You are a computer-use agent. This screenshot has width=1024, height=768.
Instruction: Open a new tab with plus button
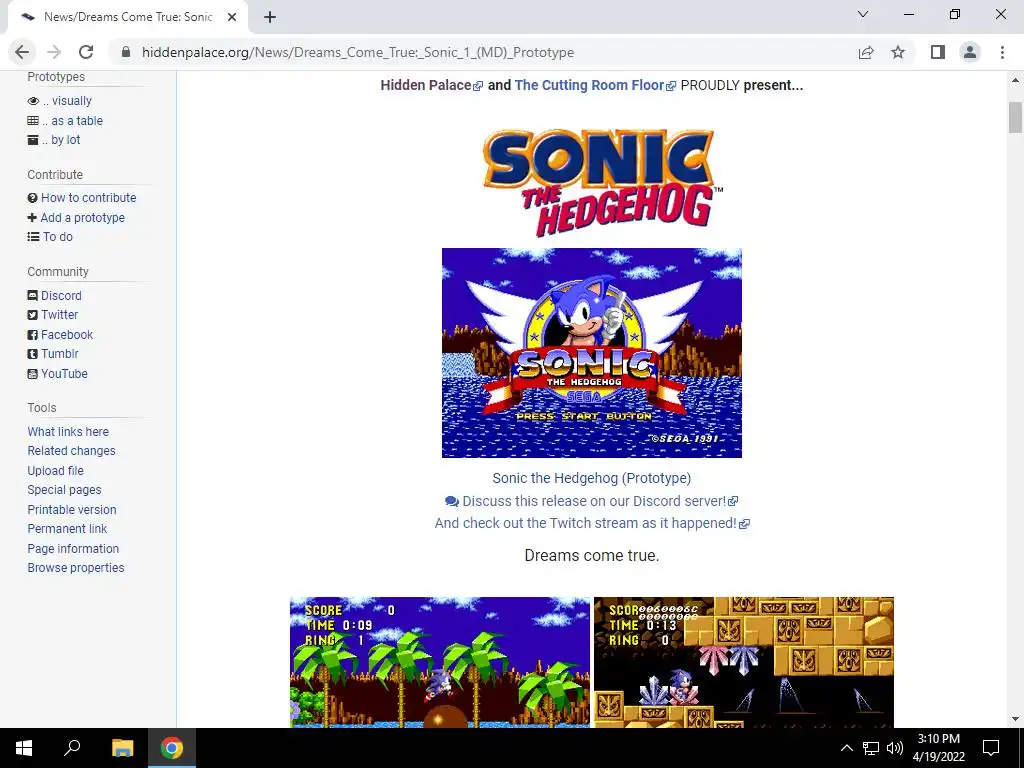pos(270,17)
